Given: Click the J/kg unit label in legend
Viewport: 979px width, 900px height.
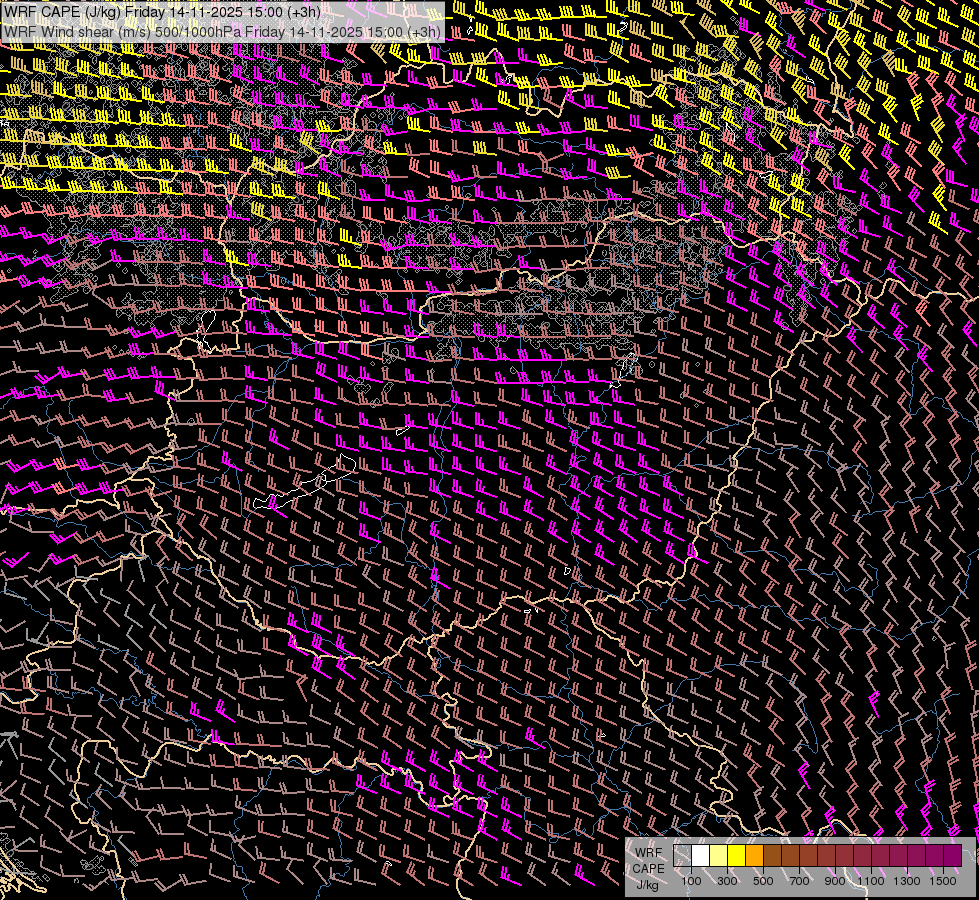Looking at the screenshot, I should click(x=647, y=885).
